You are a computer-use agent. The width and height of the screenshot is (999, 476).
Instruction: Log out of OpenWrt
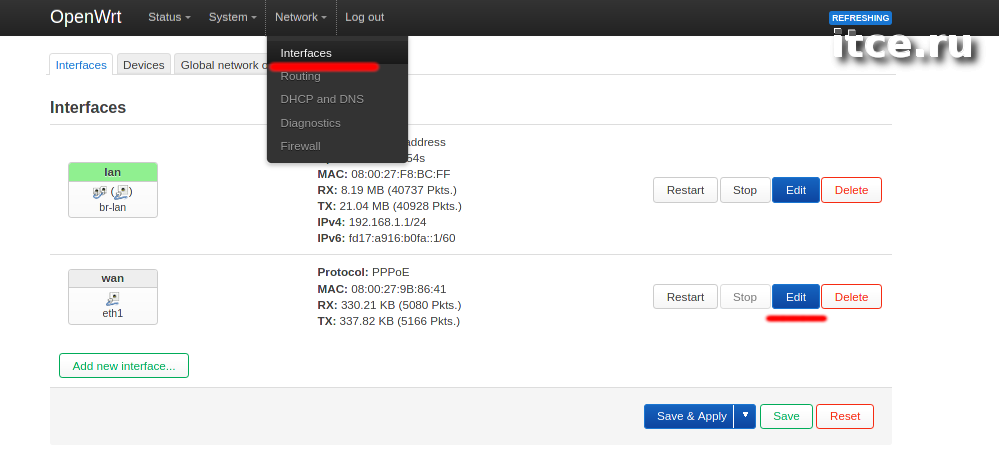[x=364, y=17]
